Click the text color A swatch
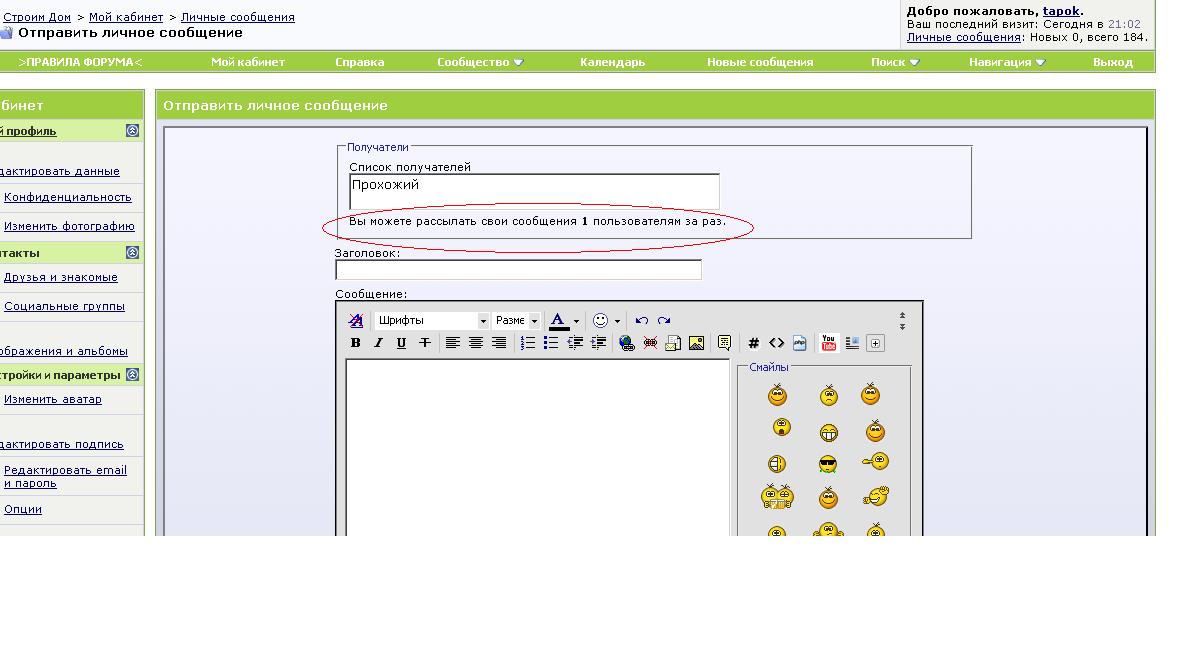Image resolution: width=1198 pixels, height=671 pixels. [x=559, y=321]
